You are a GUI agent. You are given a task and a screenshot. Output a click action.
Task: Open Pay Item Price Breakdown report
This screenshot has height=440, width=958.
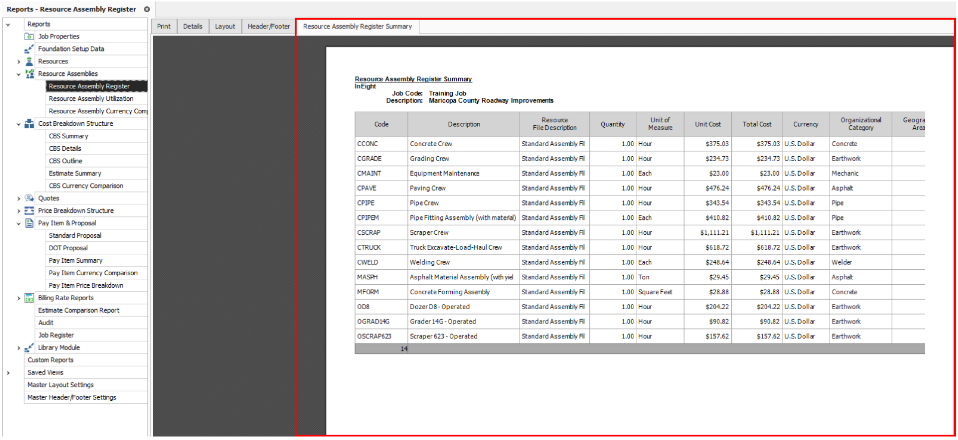click(97, 285)
